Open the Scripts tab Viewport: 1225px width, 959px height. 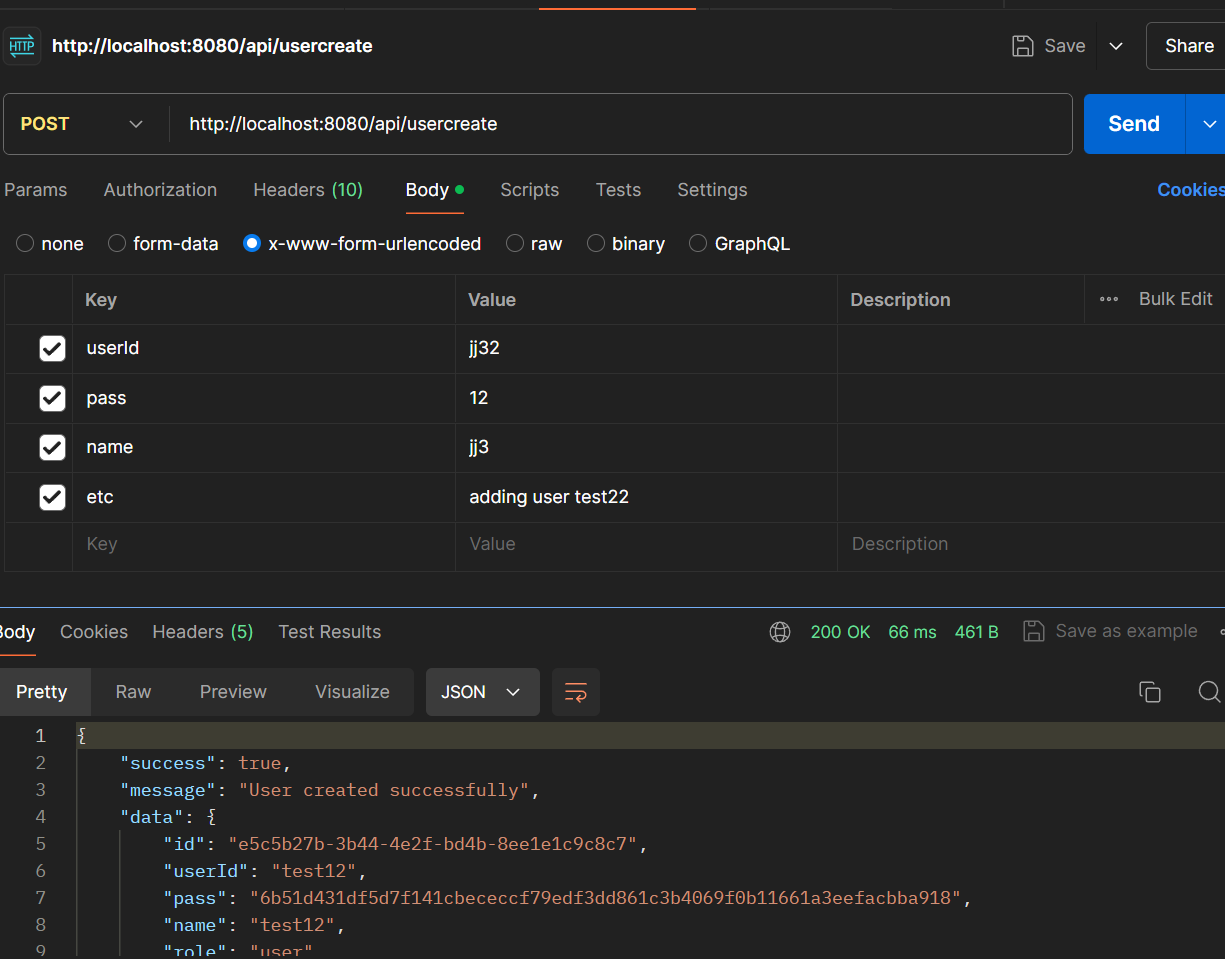tap(529, 190)
